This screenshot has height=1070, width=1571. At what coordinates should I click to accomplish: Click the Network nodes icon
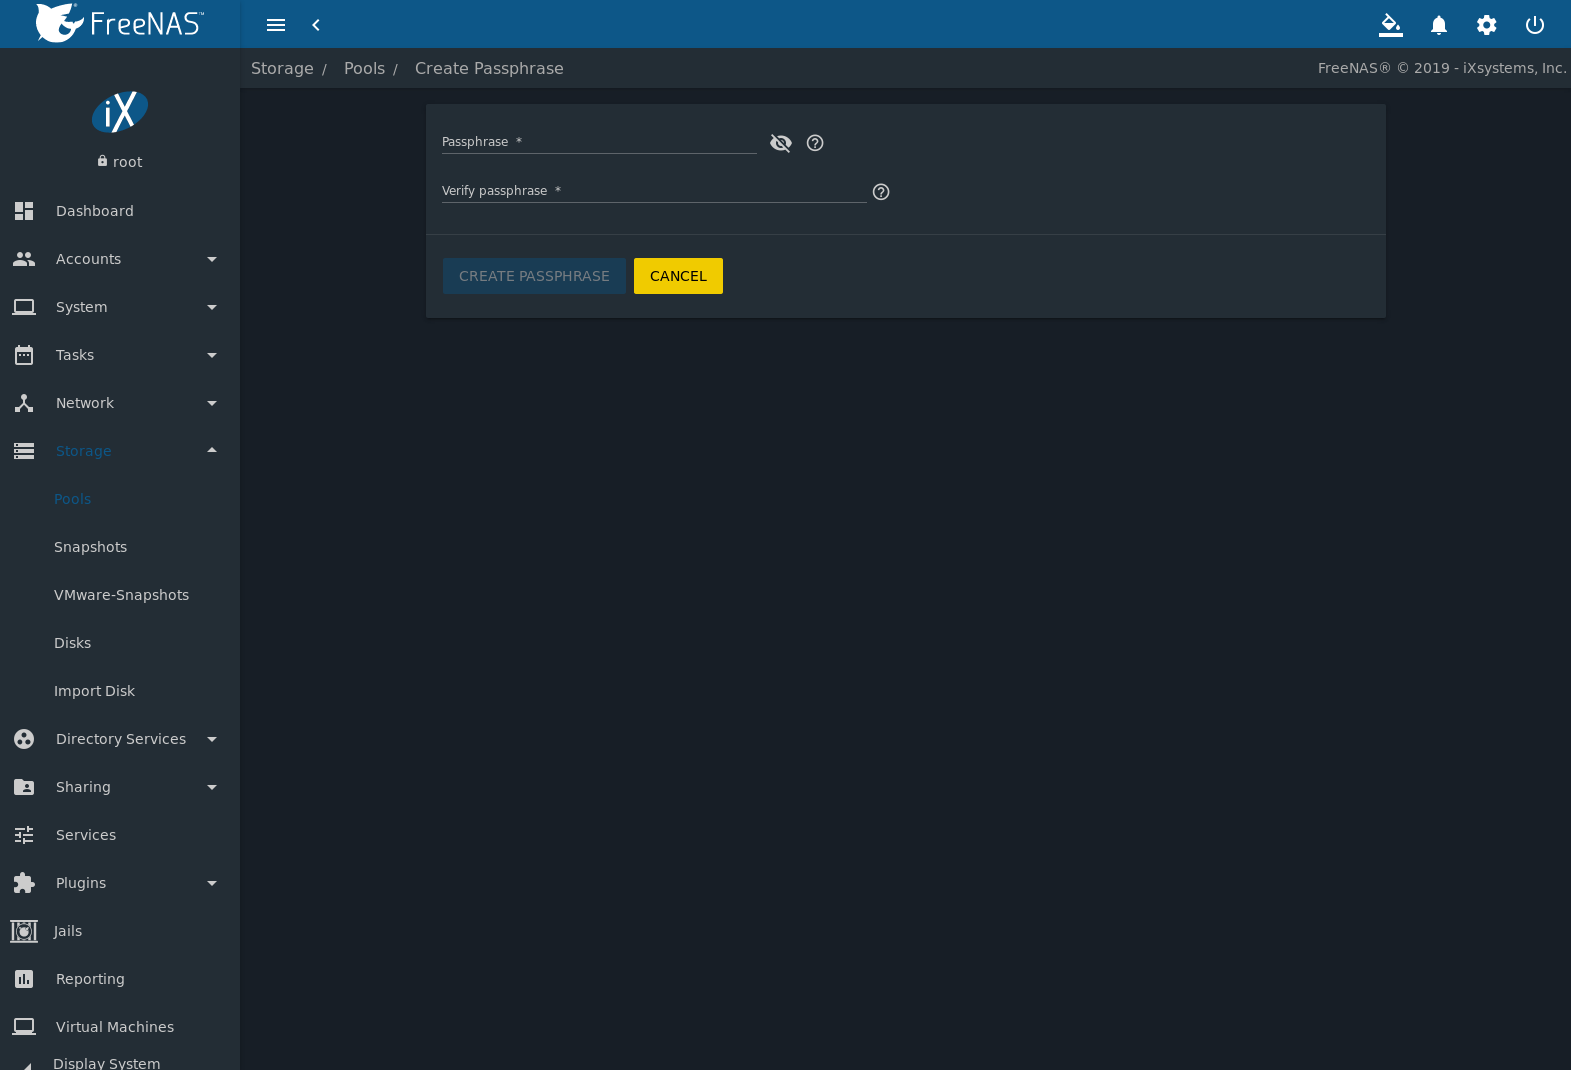click(x=24, y=403)
